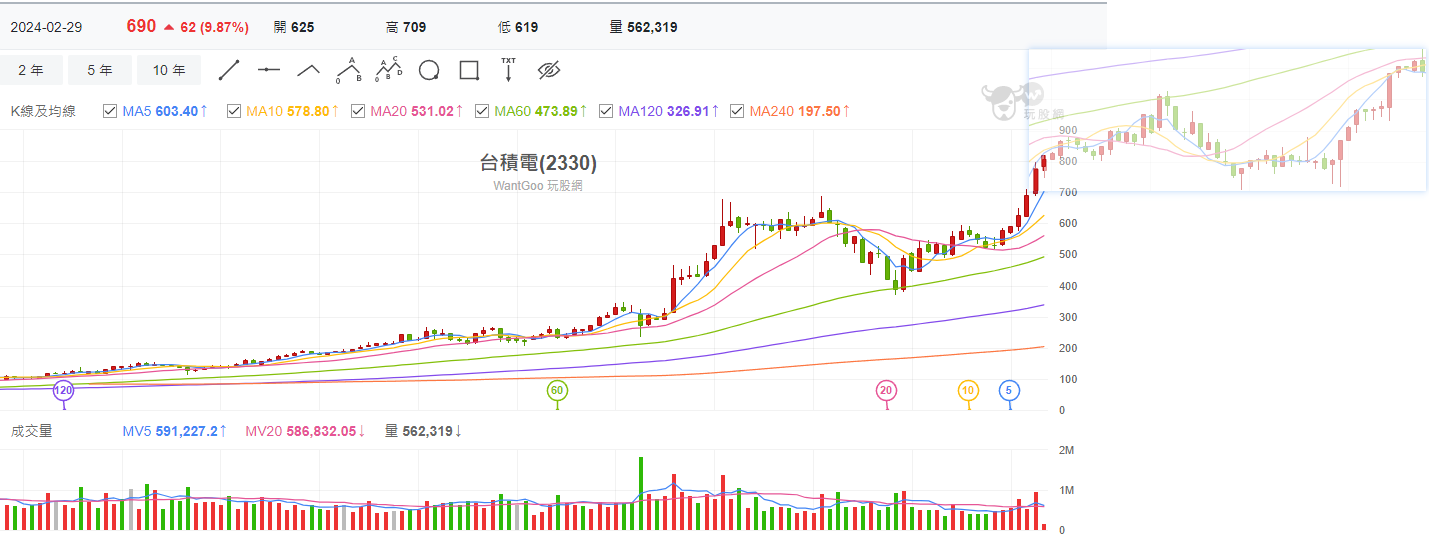Select the horizontal line drawing tool

(268, 70)
